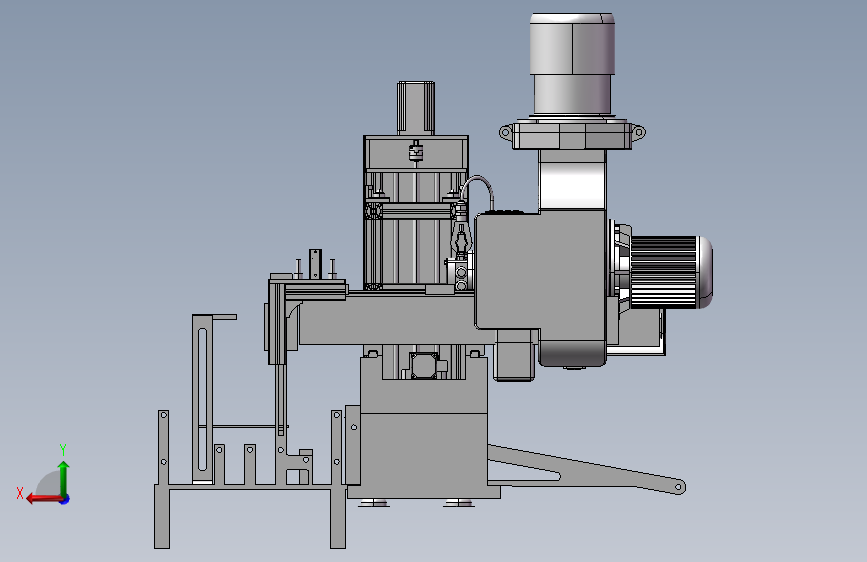Click the blue Z axis dot on the triad
Screen dimensions: 867x562
[65, 499]
